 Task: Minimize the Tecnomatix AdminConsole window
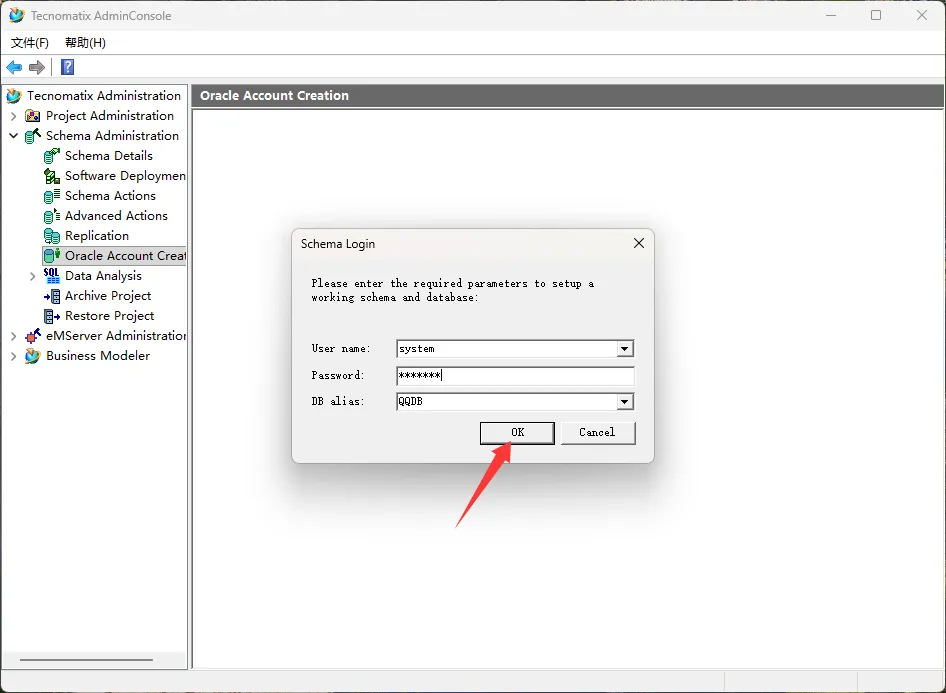[831, 15]
